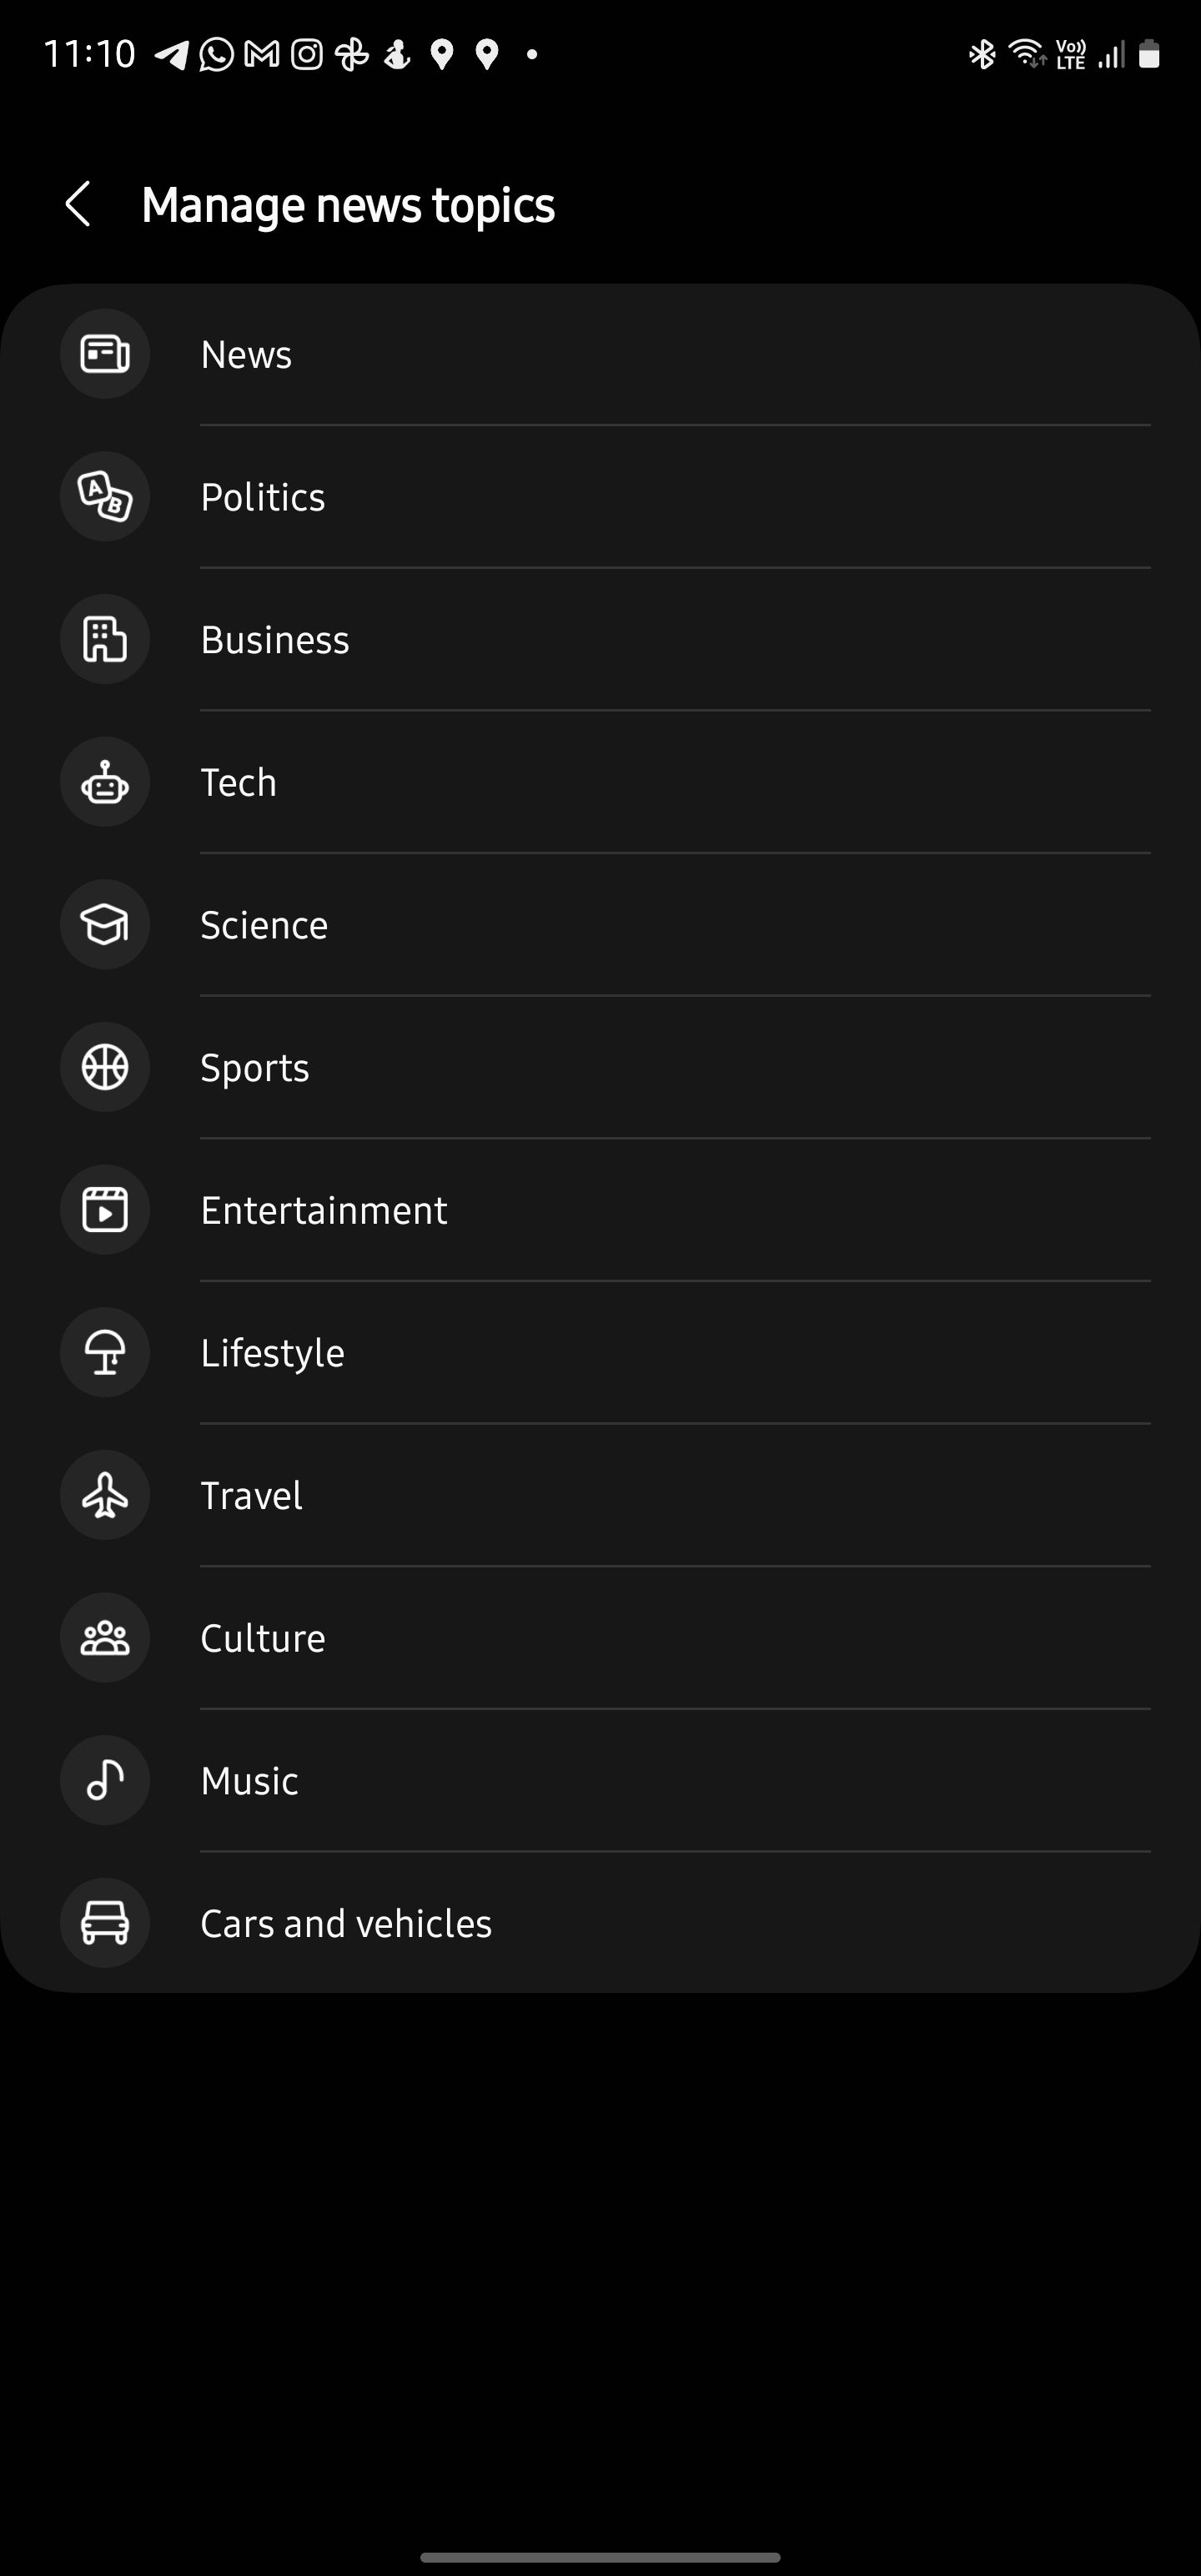Image resolution: width=1201 pixels, height=2576 pixels.
Task: Tap the Cars and vehicles icon
Action: pos(105,1923)
